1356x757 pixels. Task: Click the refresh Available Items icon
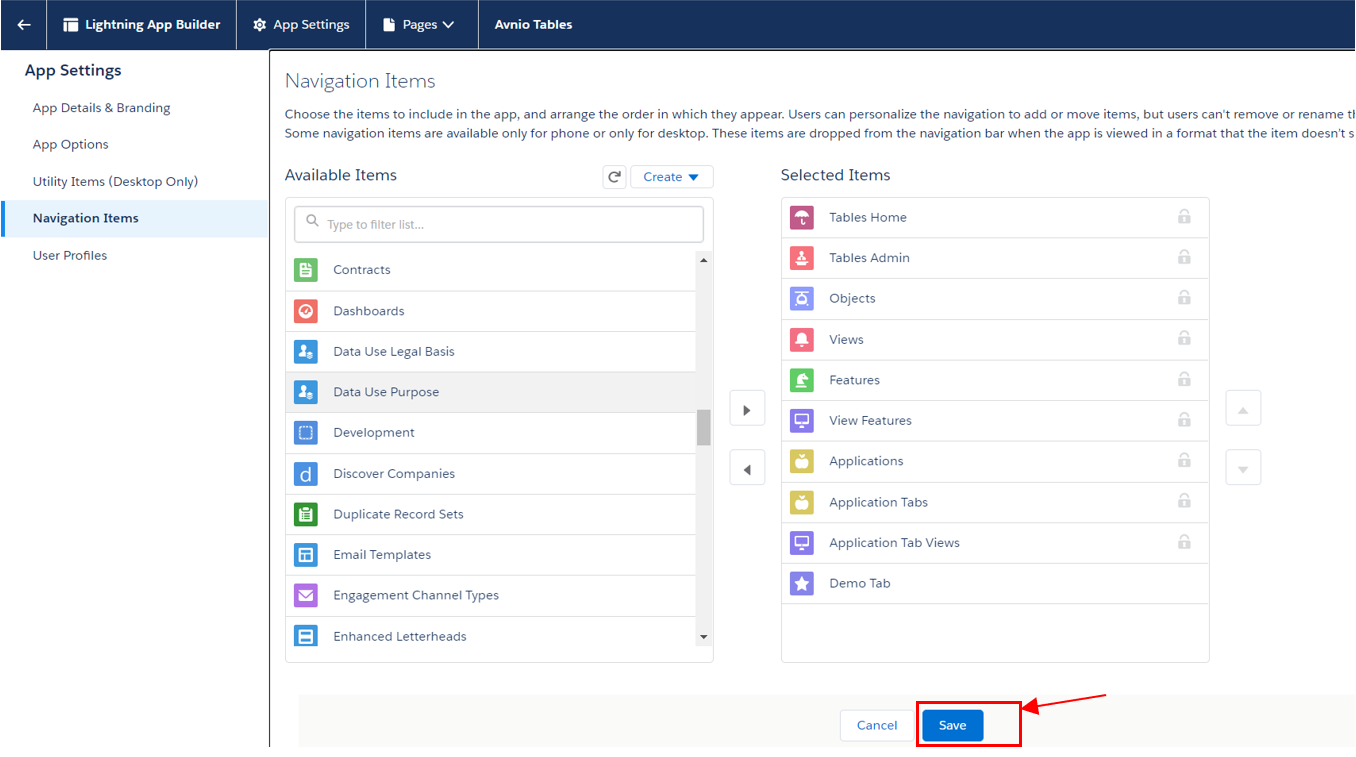[x=614, y=177]
